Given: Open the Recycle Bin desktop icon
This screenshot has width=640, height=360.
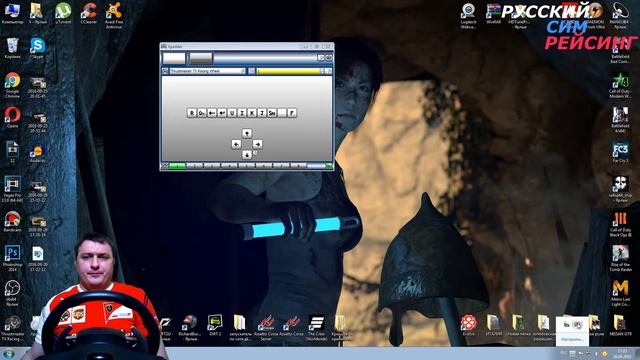Looking at the screenshot, I should click(x=12, y=48).
